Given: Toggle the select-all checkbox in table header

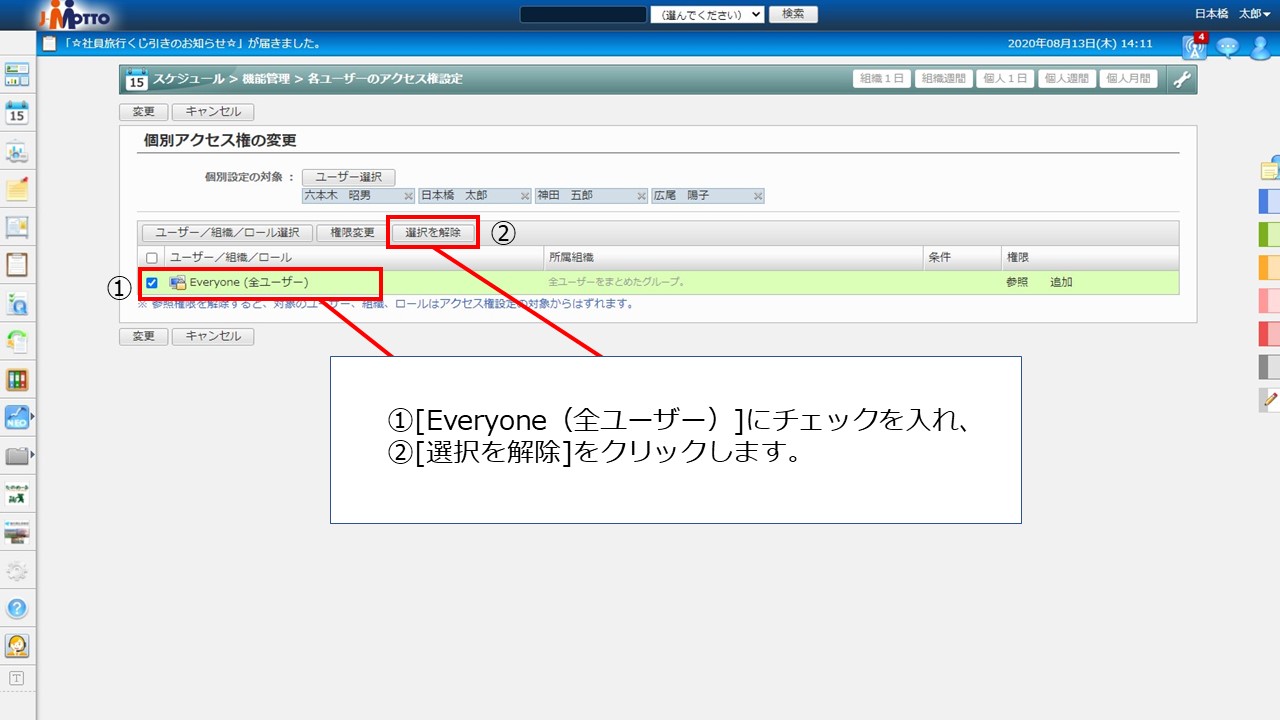Looking at the screenshot, I should click(152, 258).
